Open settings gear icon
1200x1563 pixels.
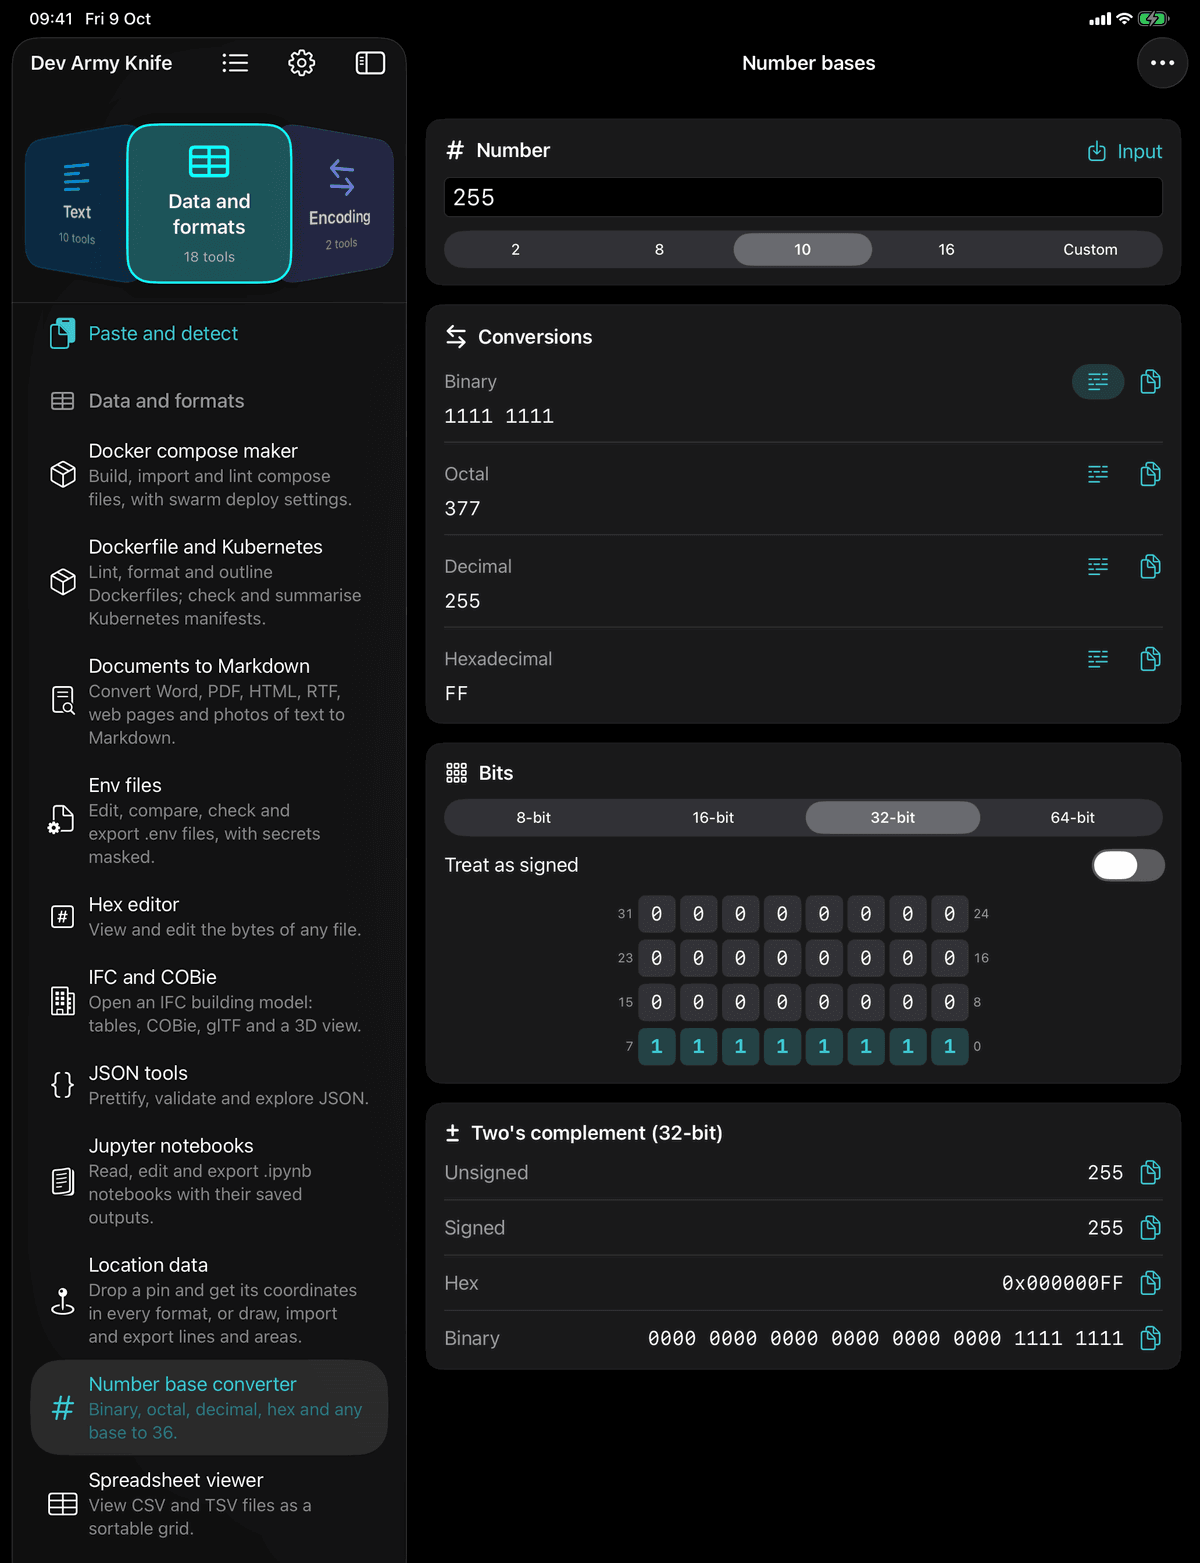[x=301, y=63]
